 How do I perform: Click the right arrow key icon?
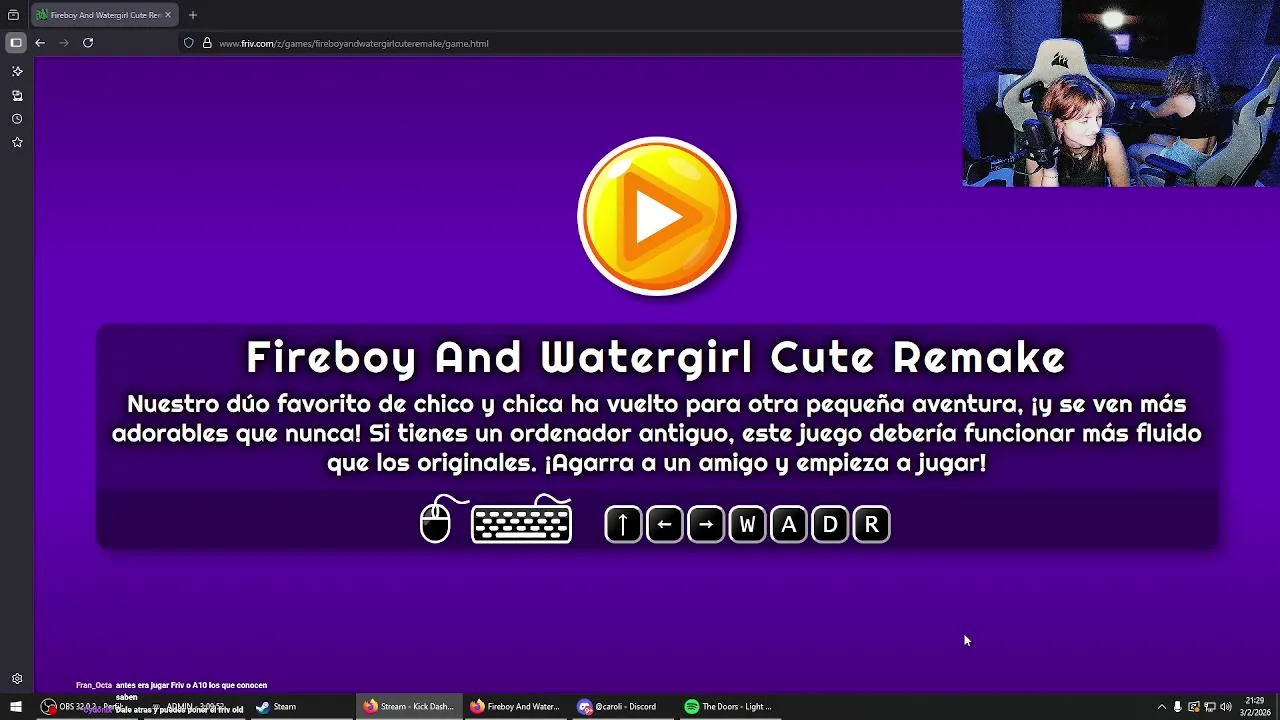(706, 524)
